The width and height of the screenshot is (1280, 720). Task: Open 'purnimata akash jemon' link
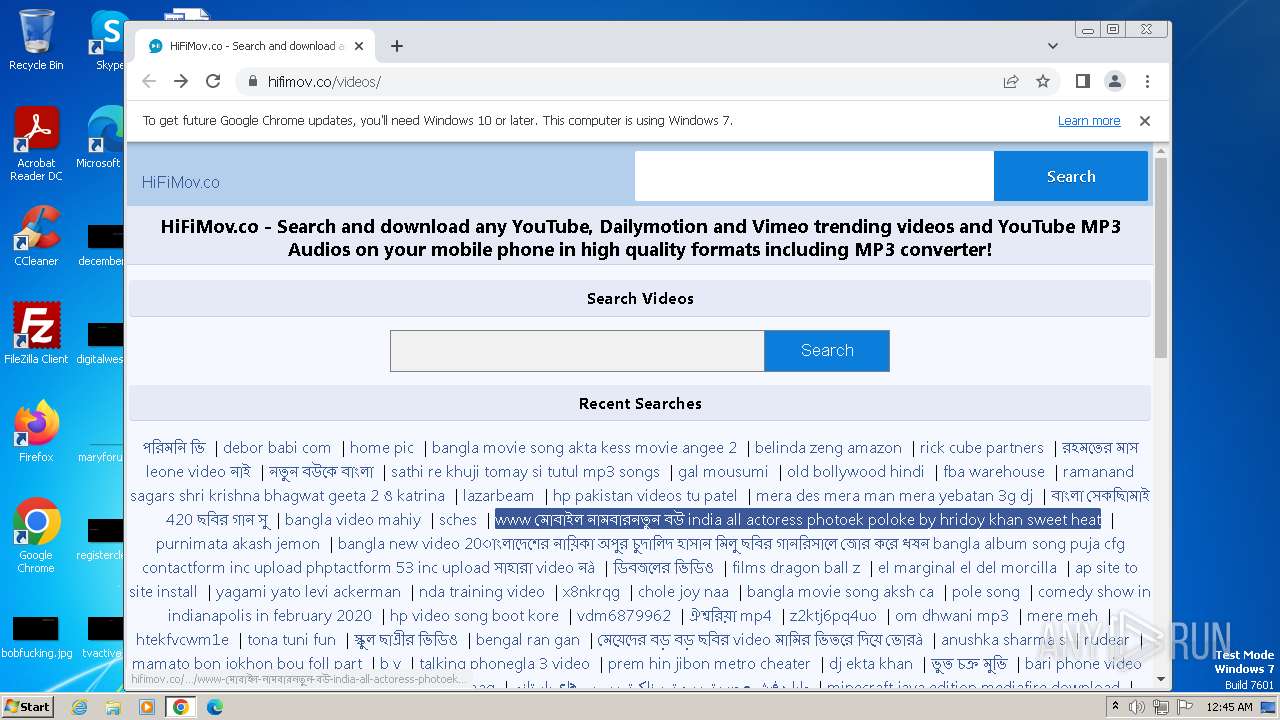[238, 544]
